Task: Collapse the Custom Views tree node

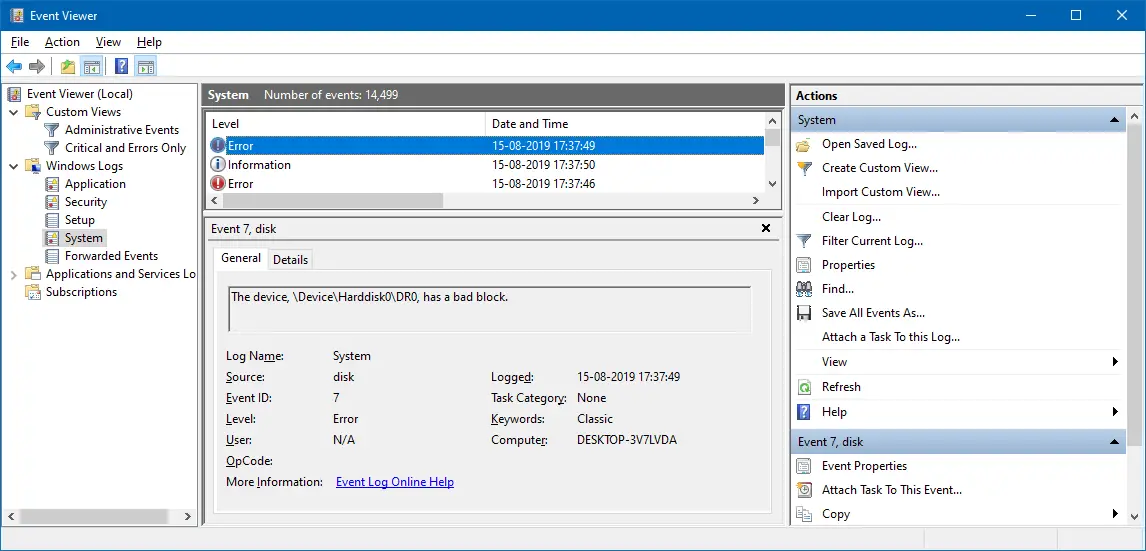Action: coord(14,112)
